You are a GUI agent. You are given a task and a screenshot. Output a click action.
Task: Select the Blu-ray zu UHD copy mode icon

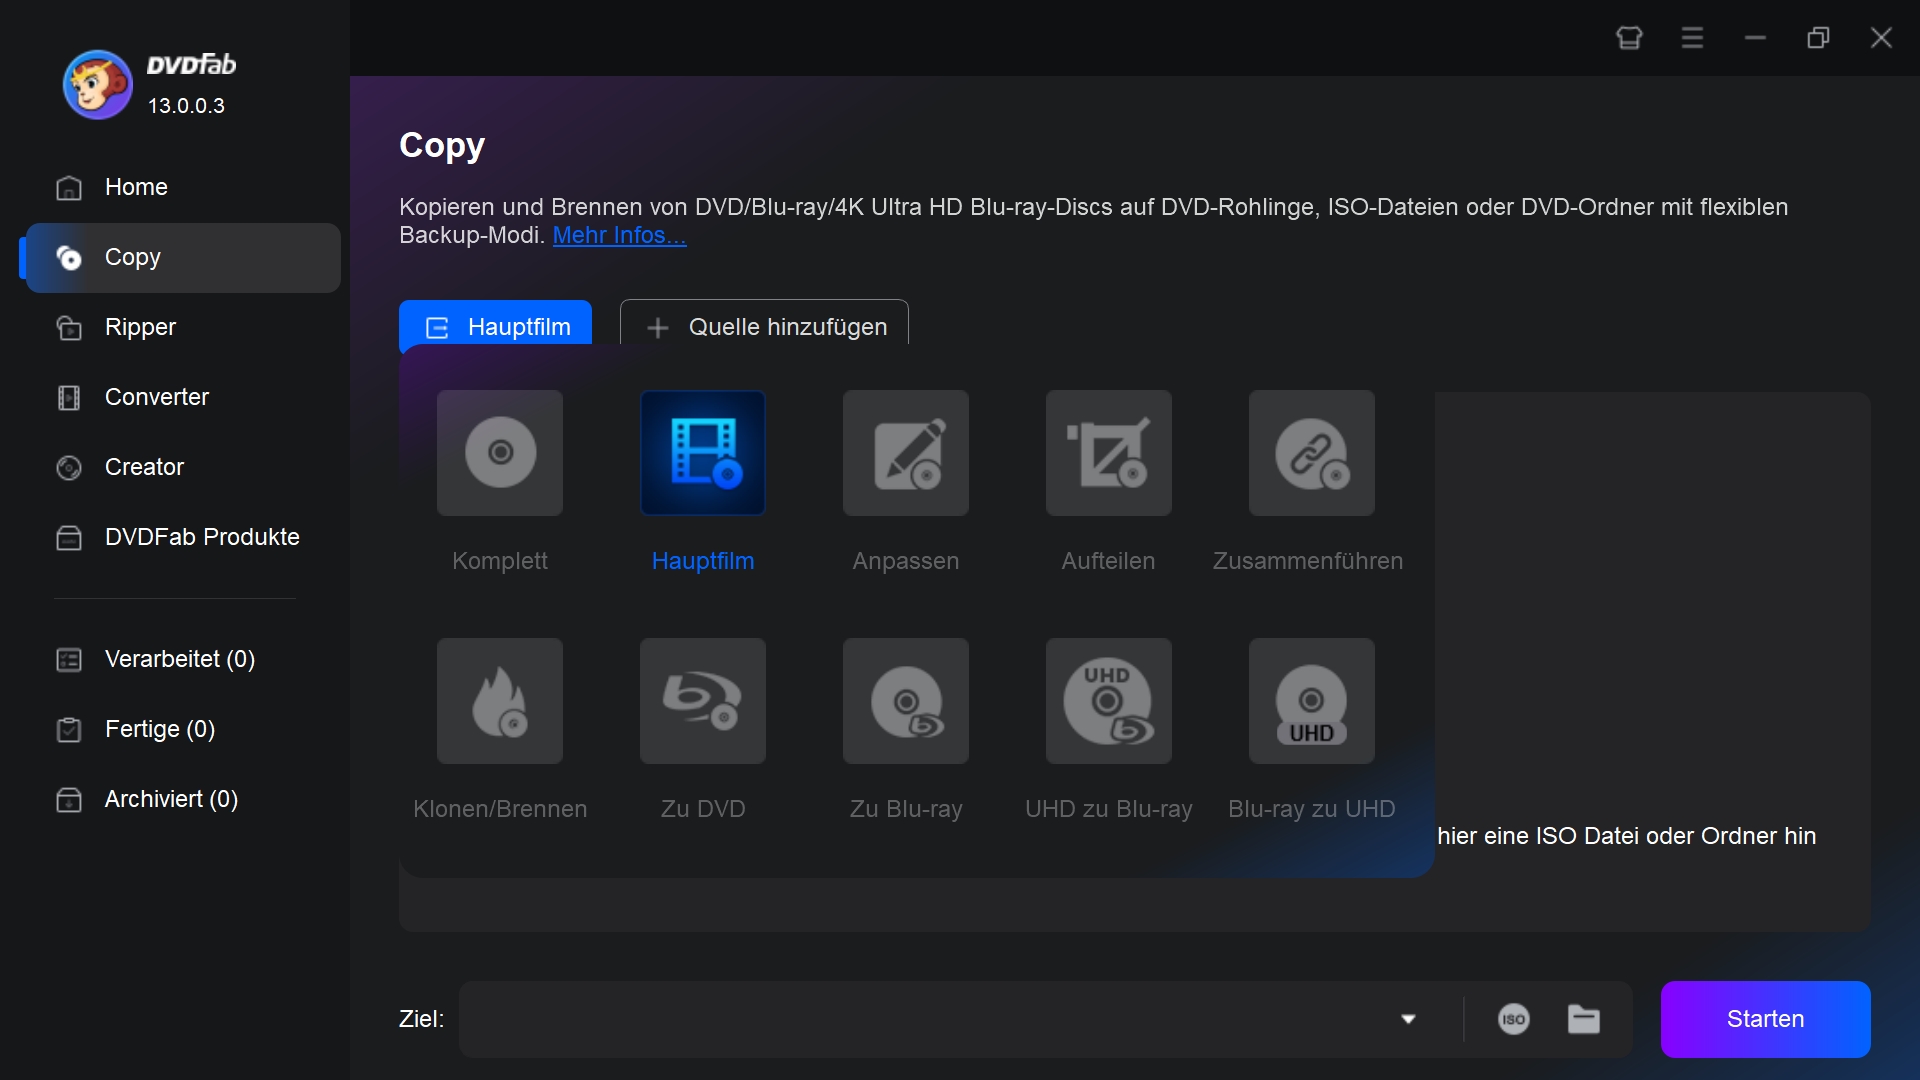point(1309,700)
